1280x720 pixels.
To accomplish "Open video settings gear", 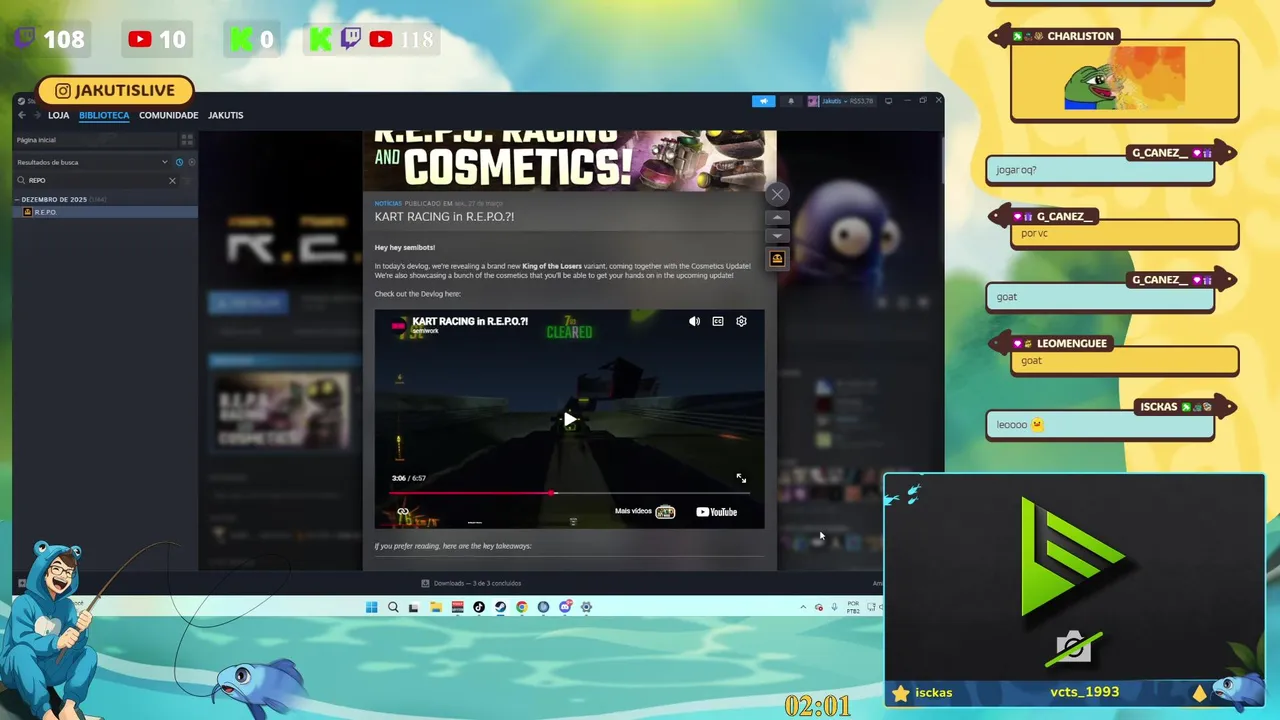I will click(741, 321).
